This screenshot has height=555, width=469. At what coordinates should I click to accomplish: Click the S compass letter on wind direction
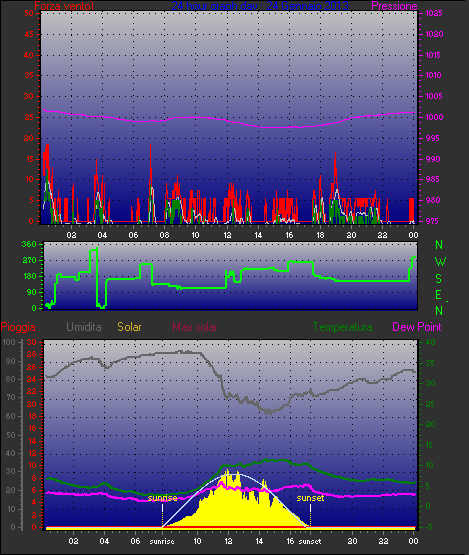(x=439, y=279)
